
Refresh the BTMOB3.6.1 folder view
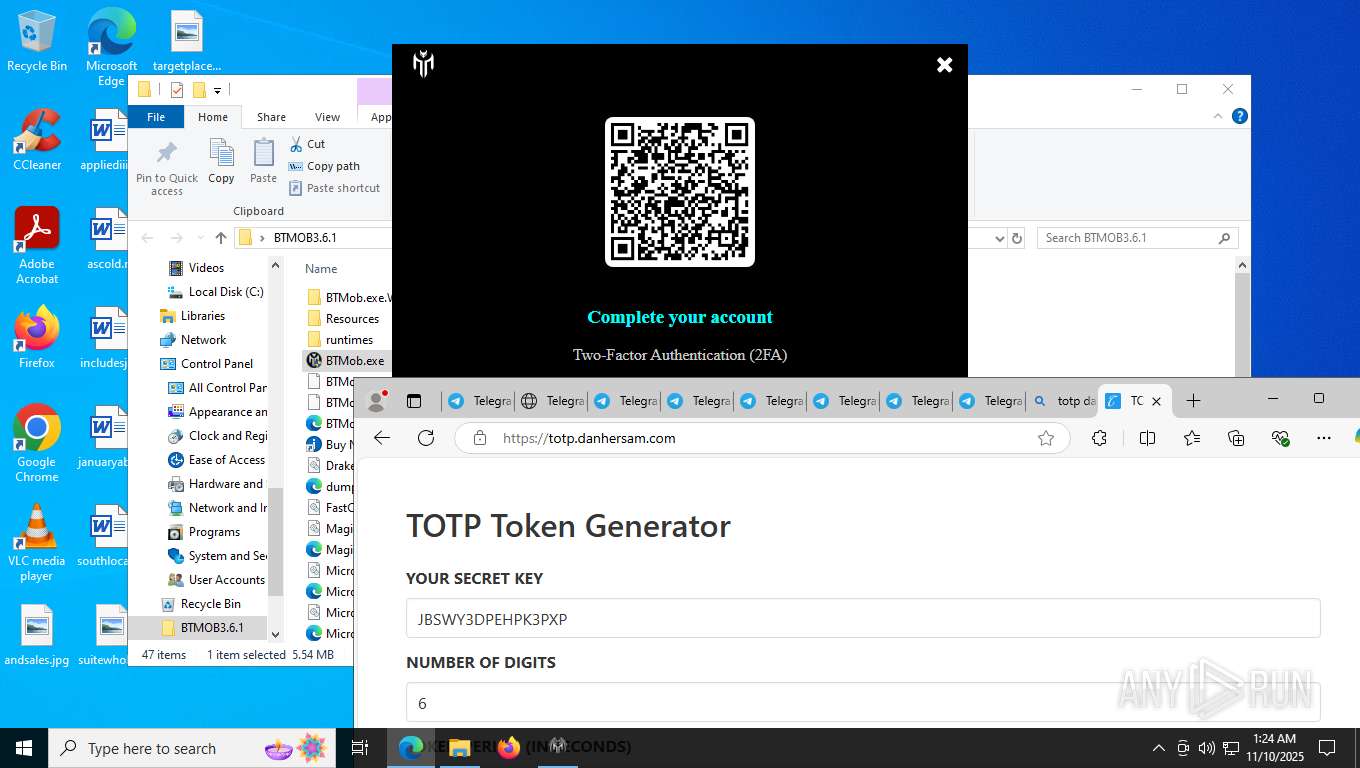click(1017, 238)
